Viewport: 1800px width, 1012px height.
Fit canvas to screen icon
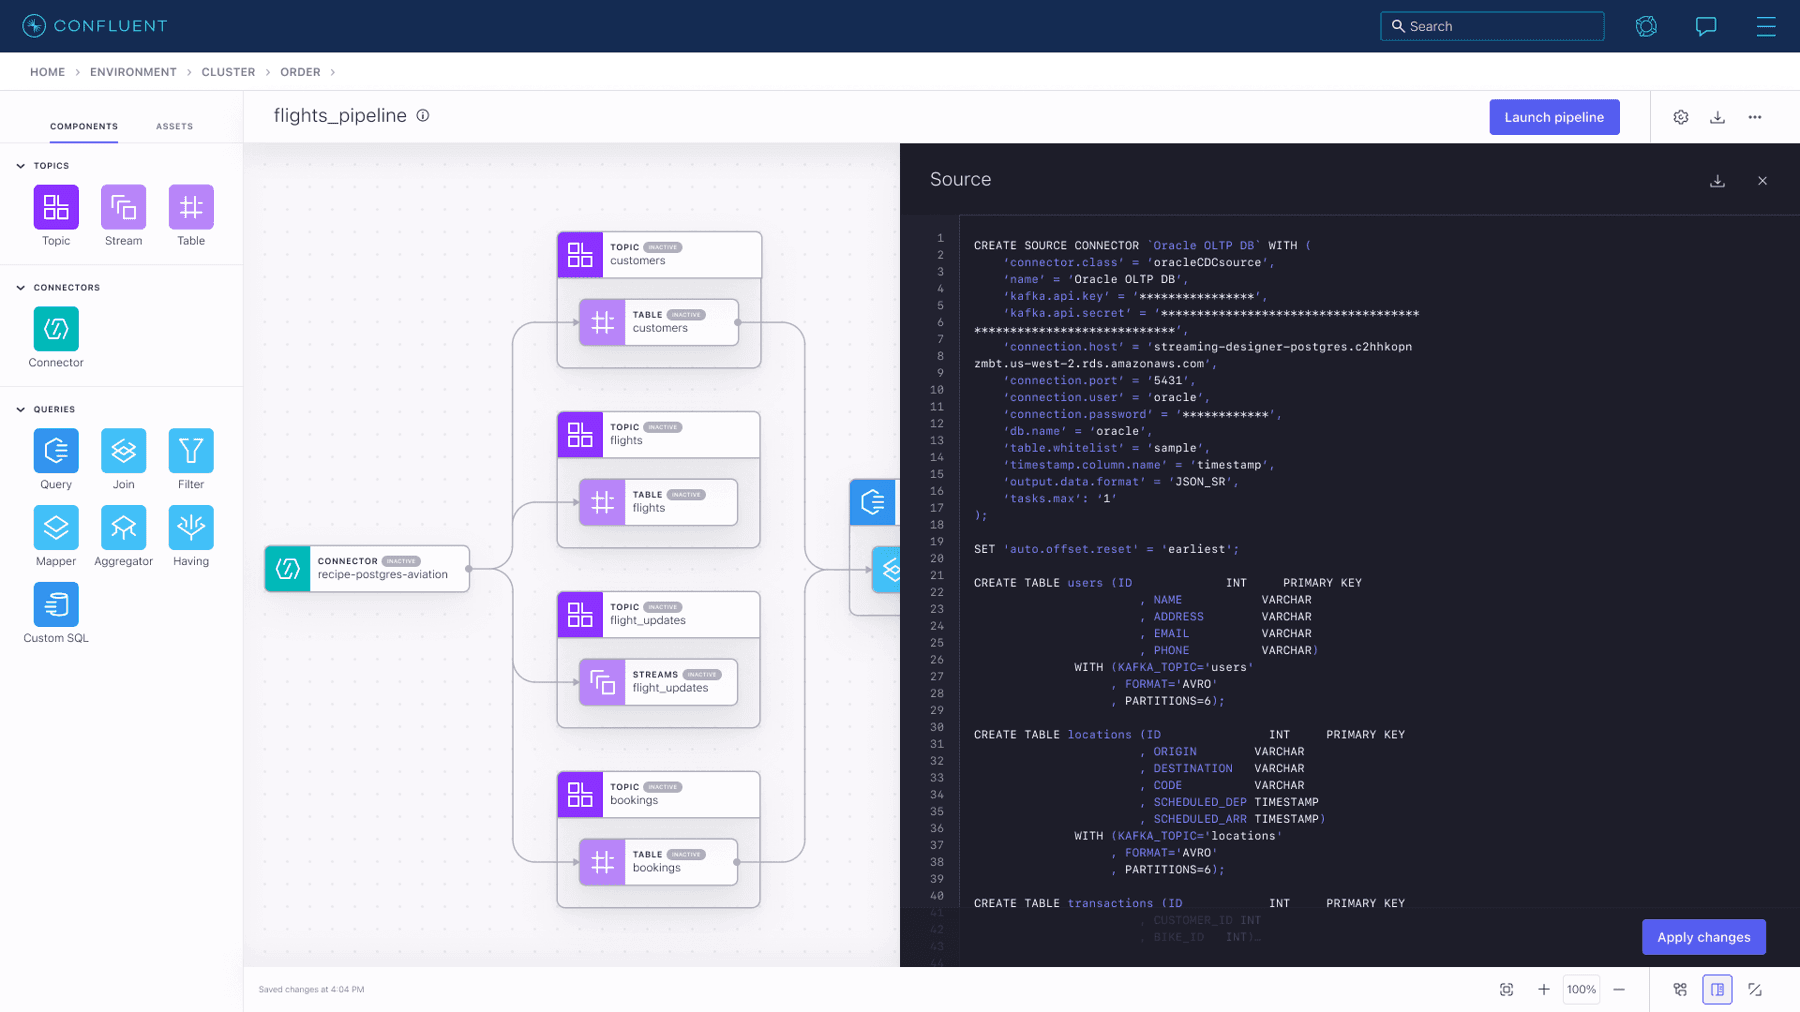1506,989
